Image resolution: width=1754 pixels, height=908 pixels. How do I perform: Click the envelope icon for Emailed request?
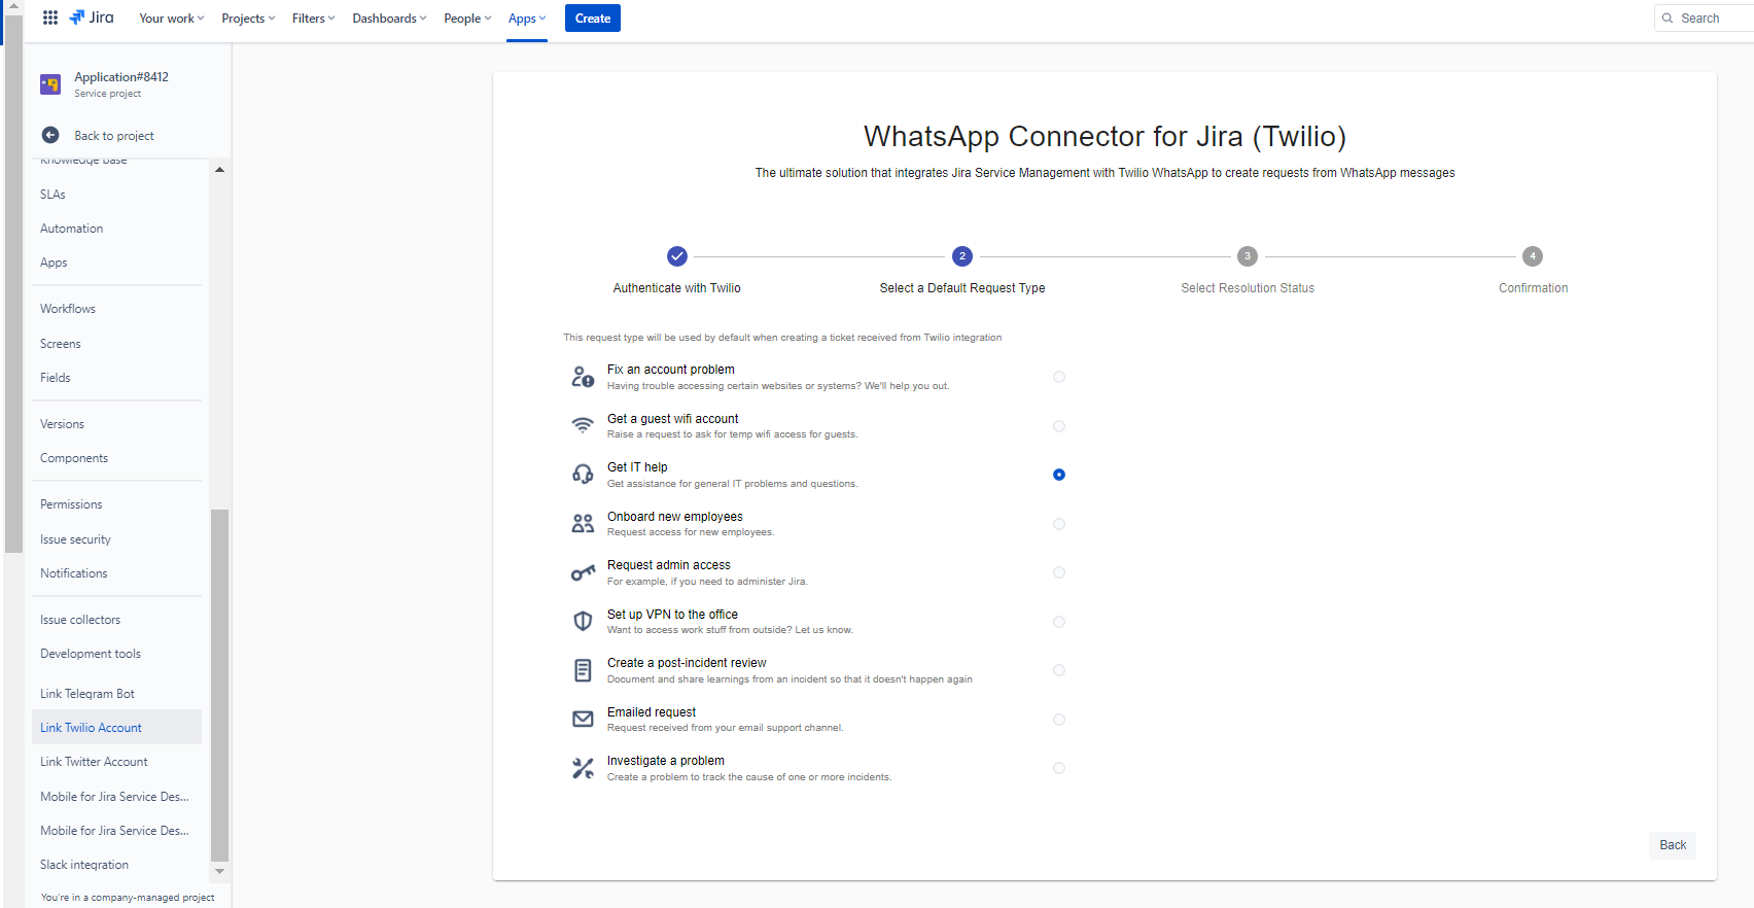pyautogui.click(x=582, y=719)
